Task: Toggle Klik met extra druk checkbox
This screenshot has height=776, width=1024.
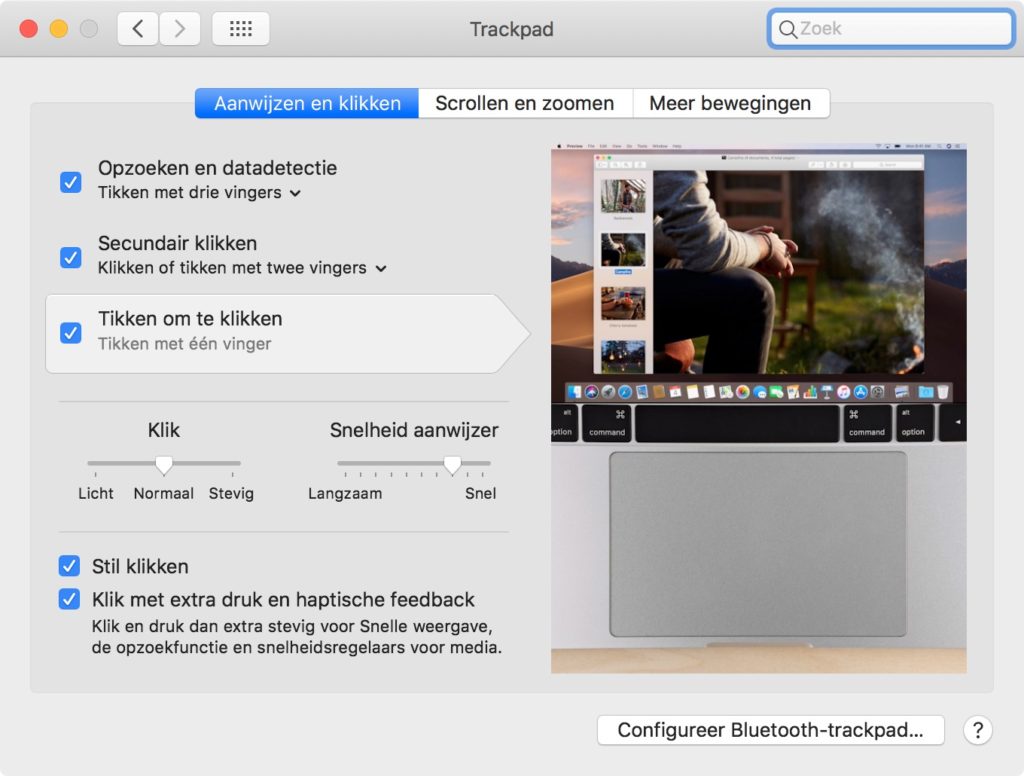Action: [69, 600]
